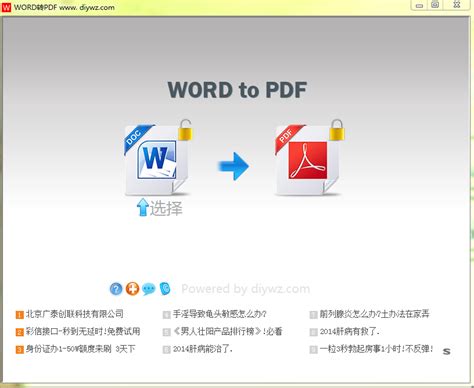474x388 pixels.
Task: Open the 北京广泰创联科技有限公司 ad link
Action: (x=75, y=314)
